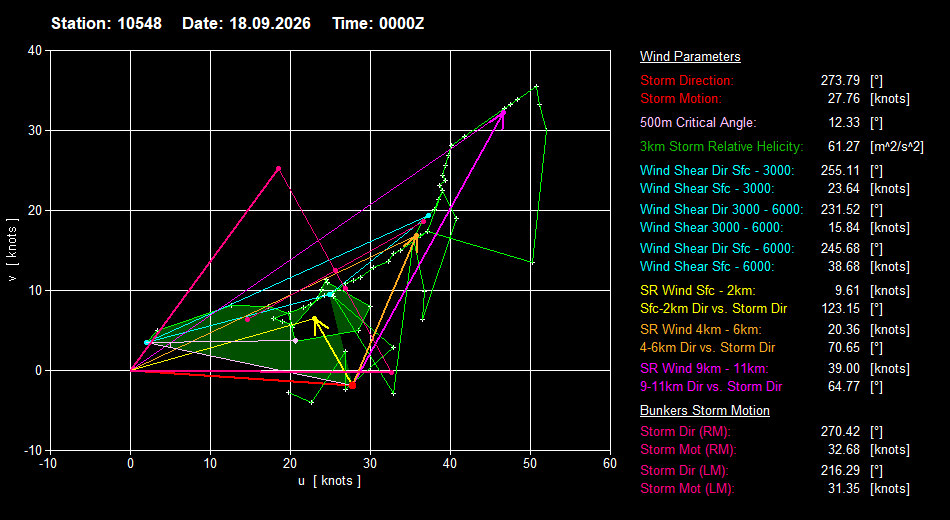Click the lavender diamond critical angle marker
Screen dimensions: 950x520
coord(296,341)
